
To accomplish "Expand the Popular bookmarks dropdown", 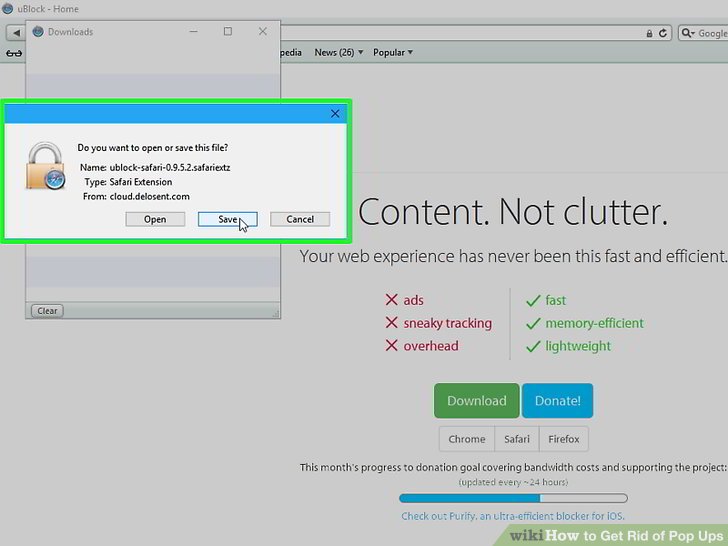I will coord(393,52).
